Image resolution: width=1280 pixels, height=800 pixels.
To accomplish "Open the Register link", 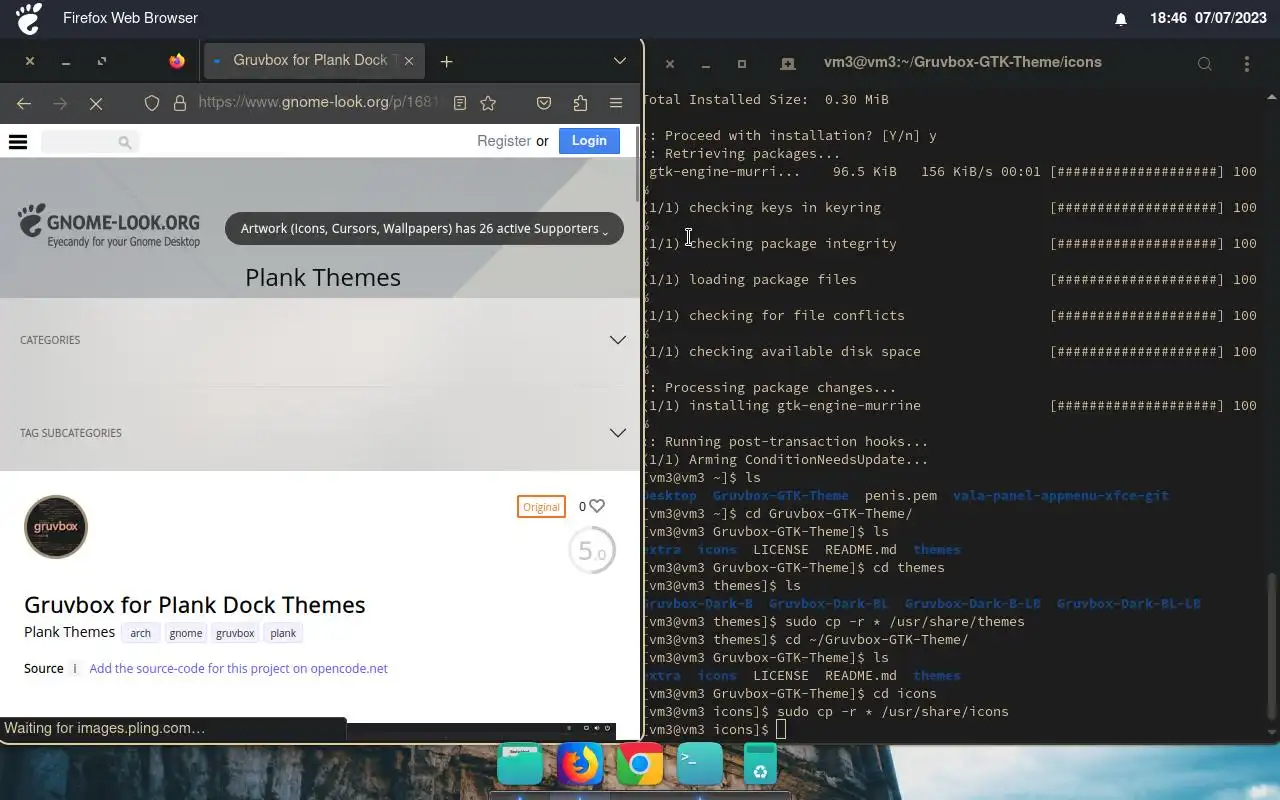I will click(504, 141).
